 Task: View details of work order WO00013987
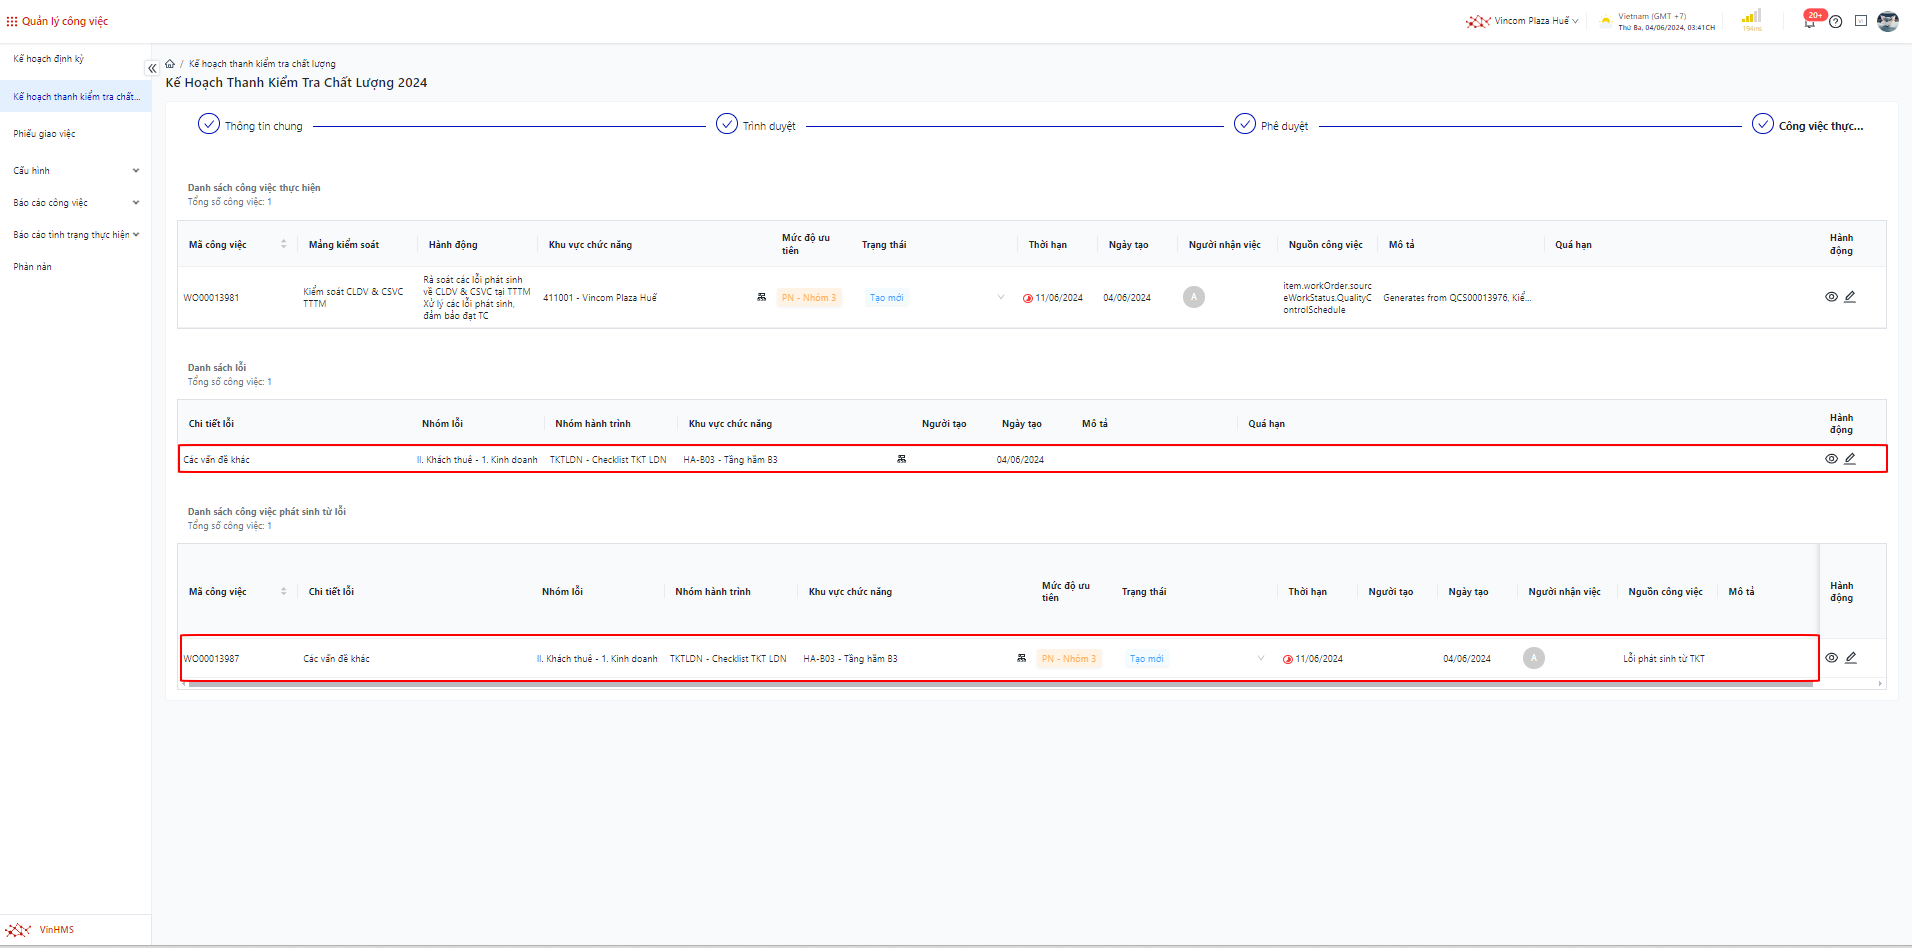pyautogui.click(x=1831, y=658)
